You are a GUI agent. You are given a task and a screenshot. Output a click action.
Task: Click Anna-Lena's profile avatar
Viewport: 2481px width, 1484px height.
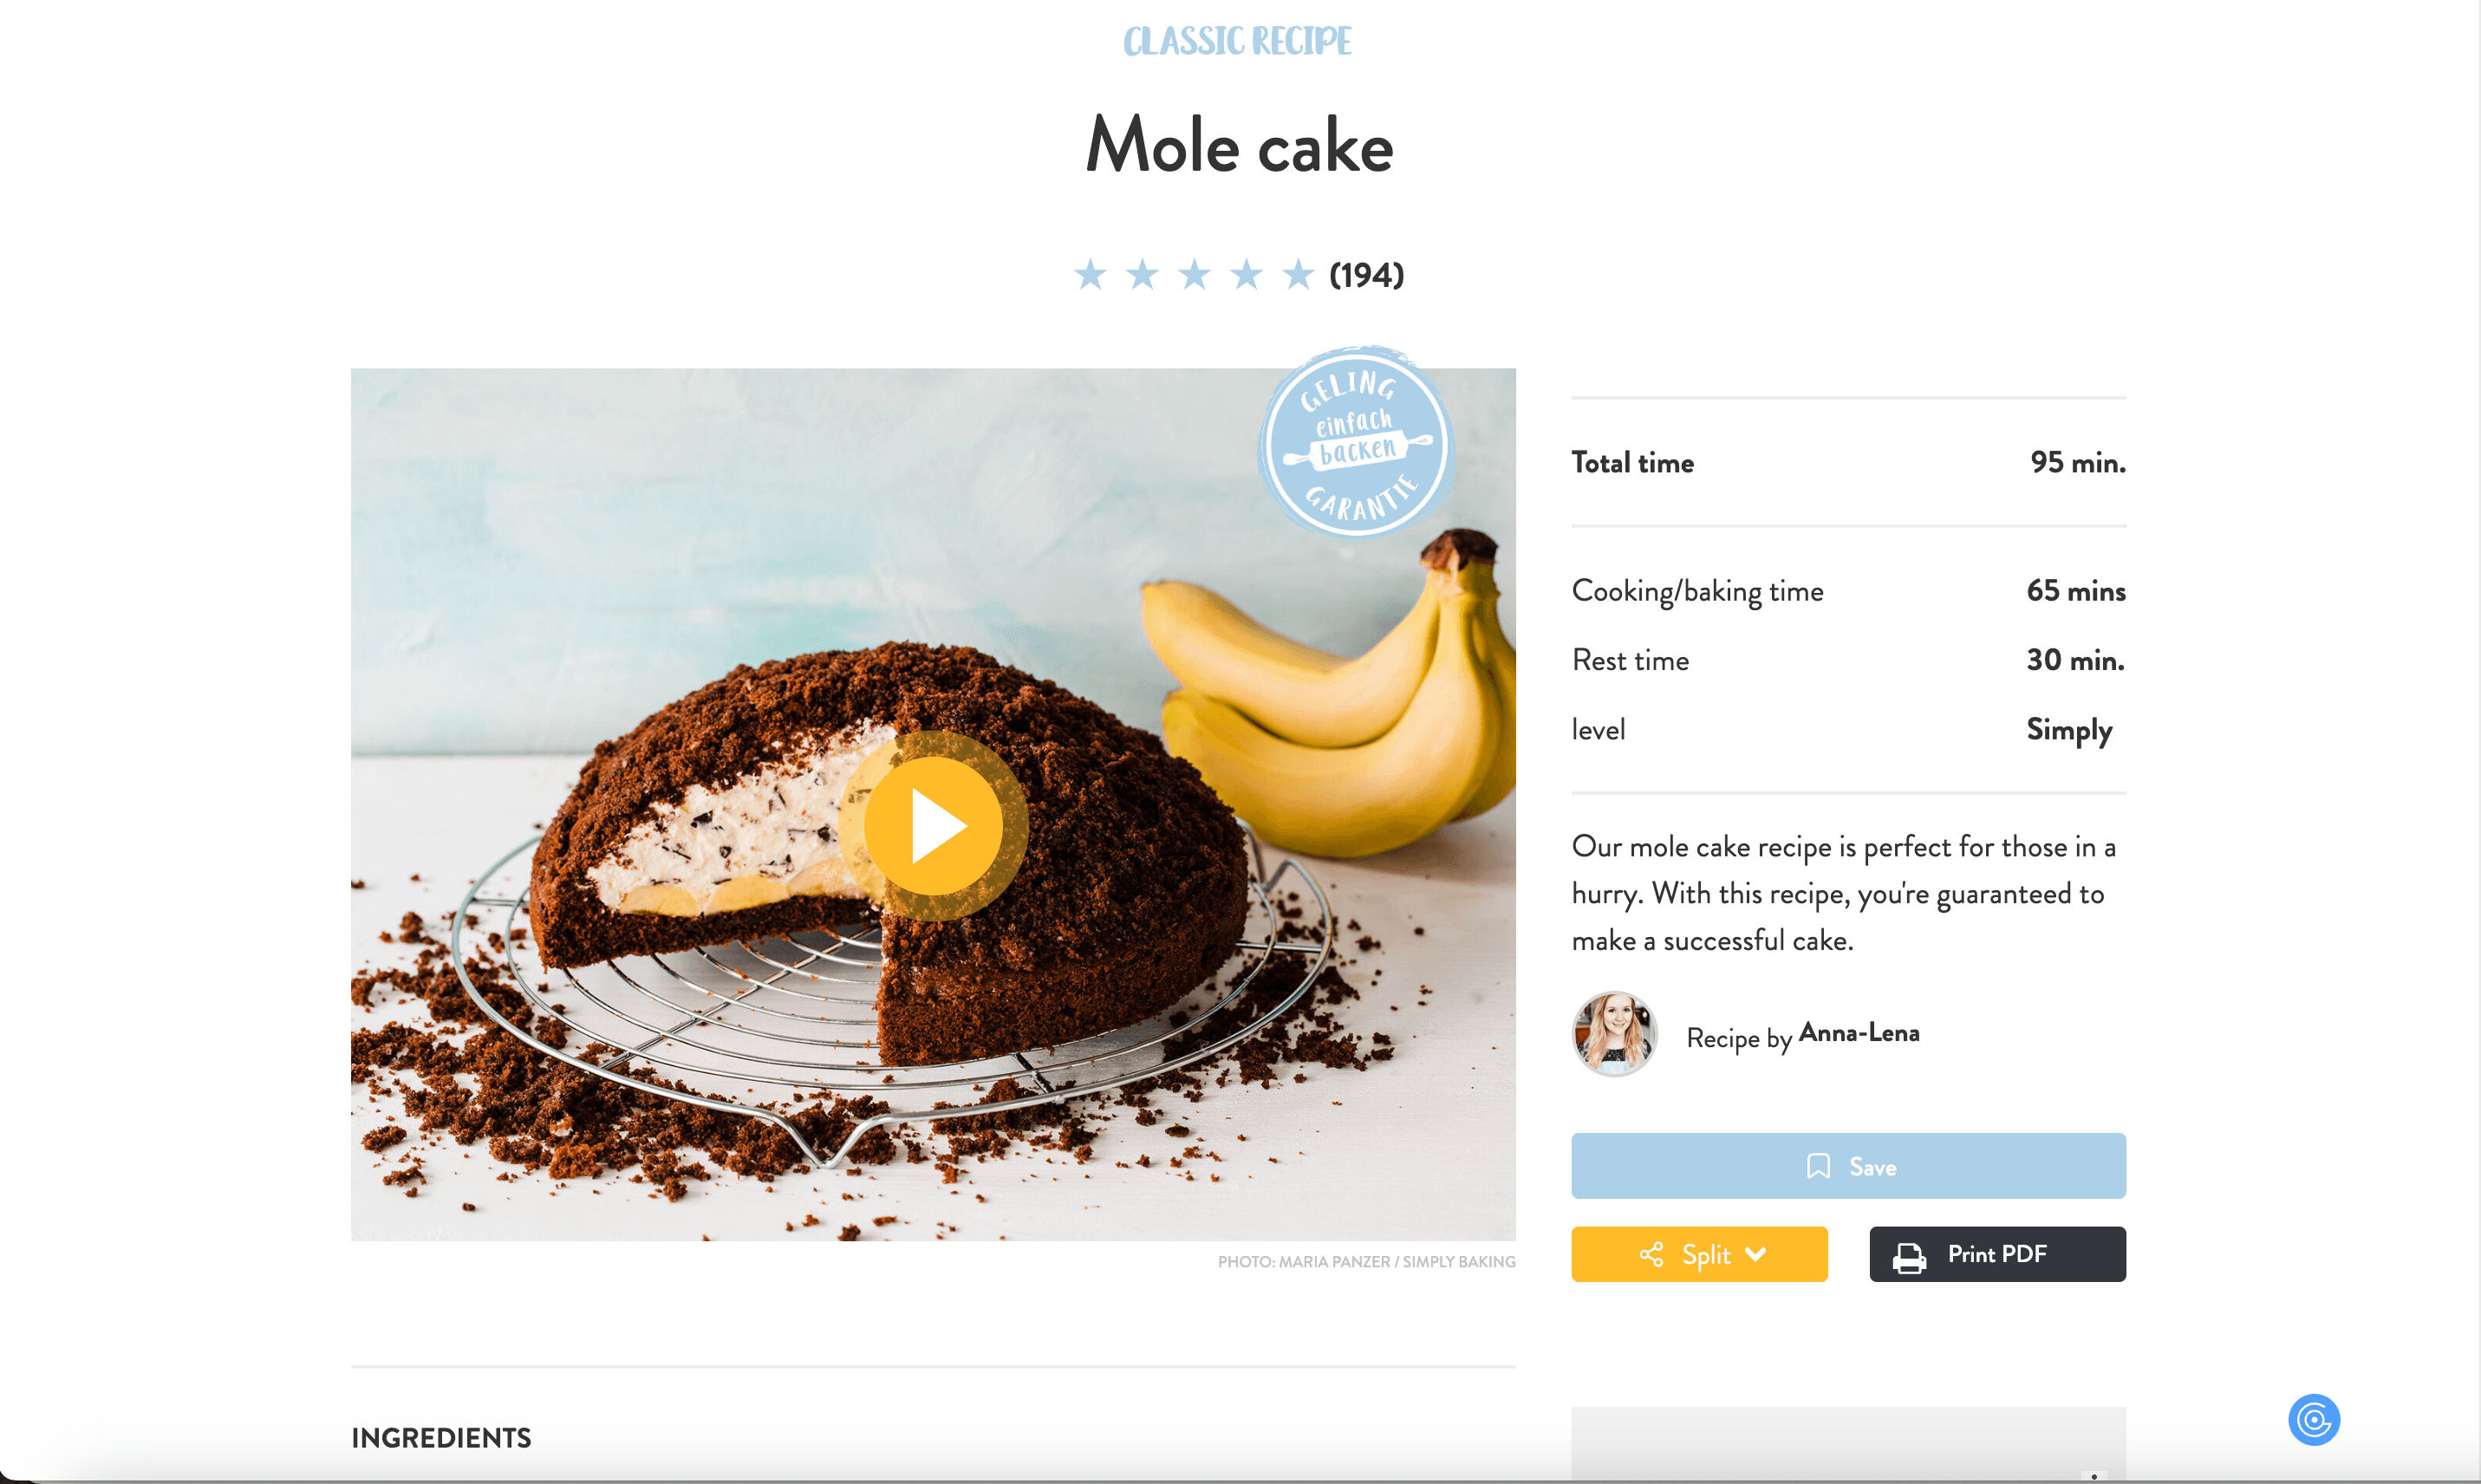(1614, 1034)
